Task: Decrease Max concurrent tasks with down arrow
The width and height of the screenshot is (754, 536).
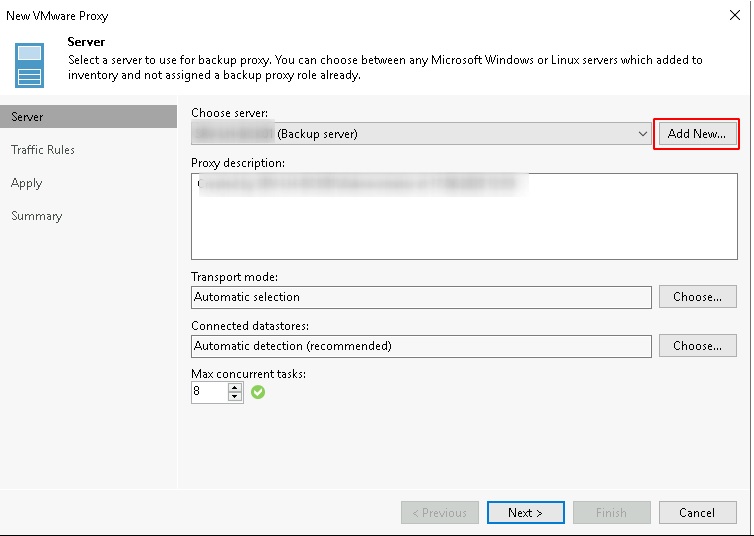Action: (235, 397)
